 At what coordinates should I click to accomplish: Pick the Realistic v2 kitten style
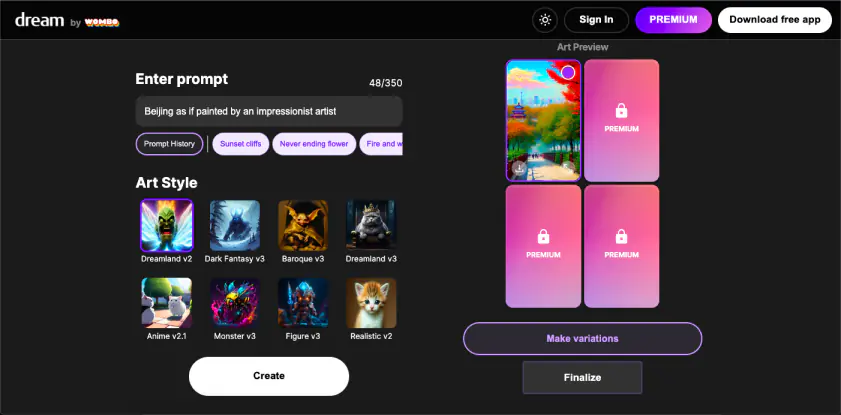tap(371, 303)
